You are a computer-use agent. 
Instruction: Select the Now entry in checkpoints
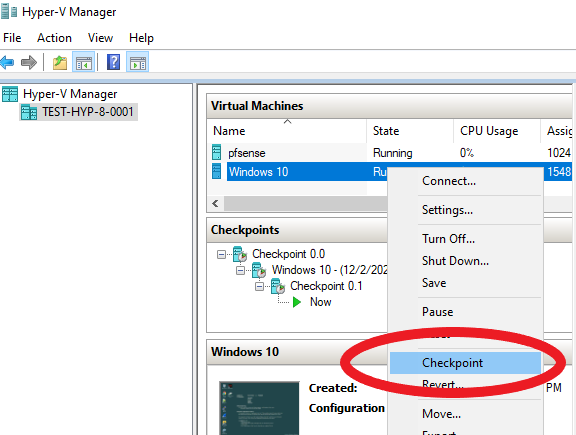[x=321, y=302]
